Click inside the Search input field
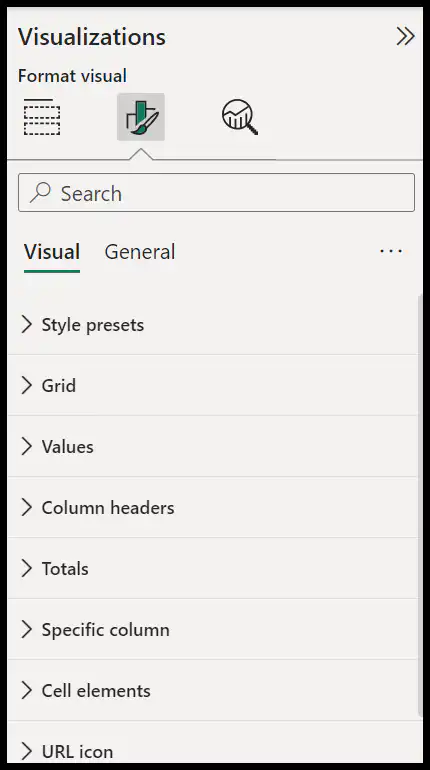The height and width of the screenshot is (770, 430). point(216,192)
